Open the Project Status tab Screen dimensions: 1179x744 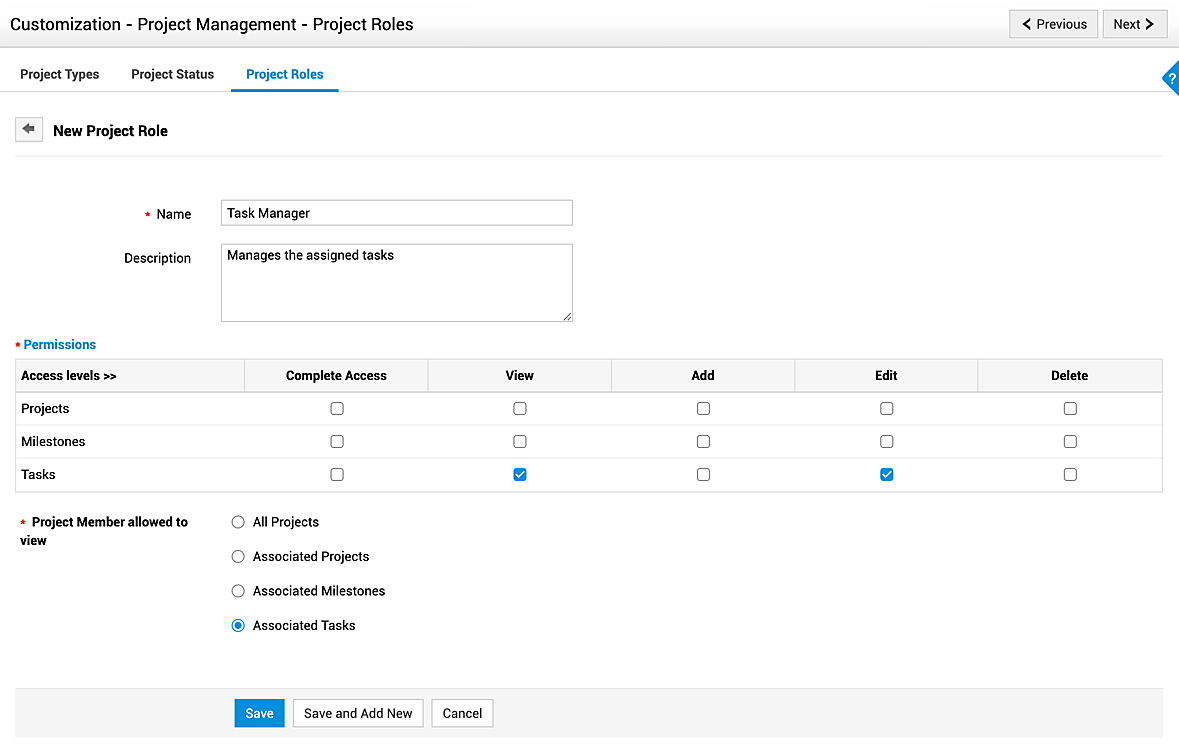tap(173, 74)
